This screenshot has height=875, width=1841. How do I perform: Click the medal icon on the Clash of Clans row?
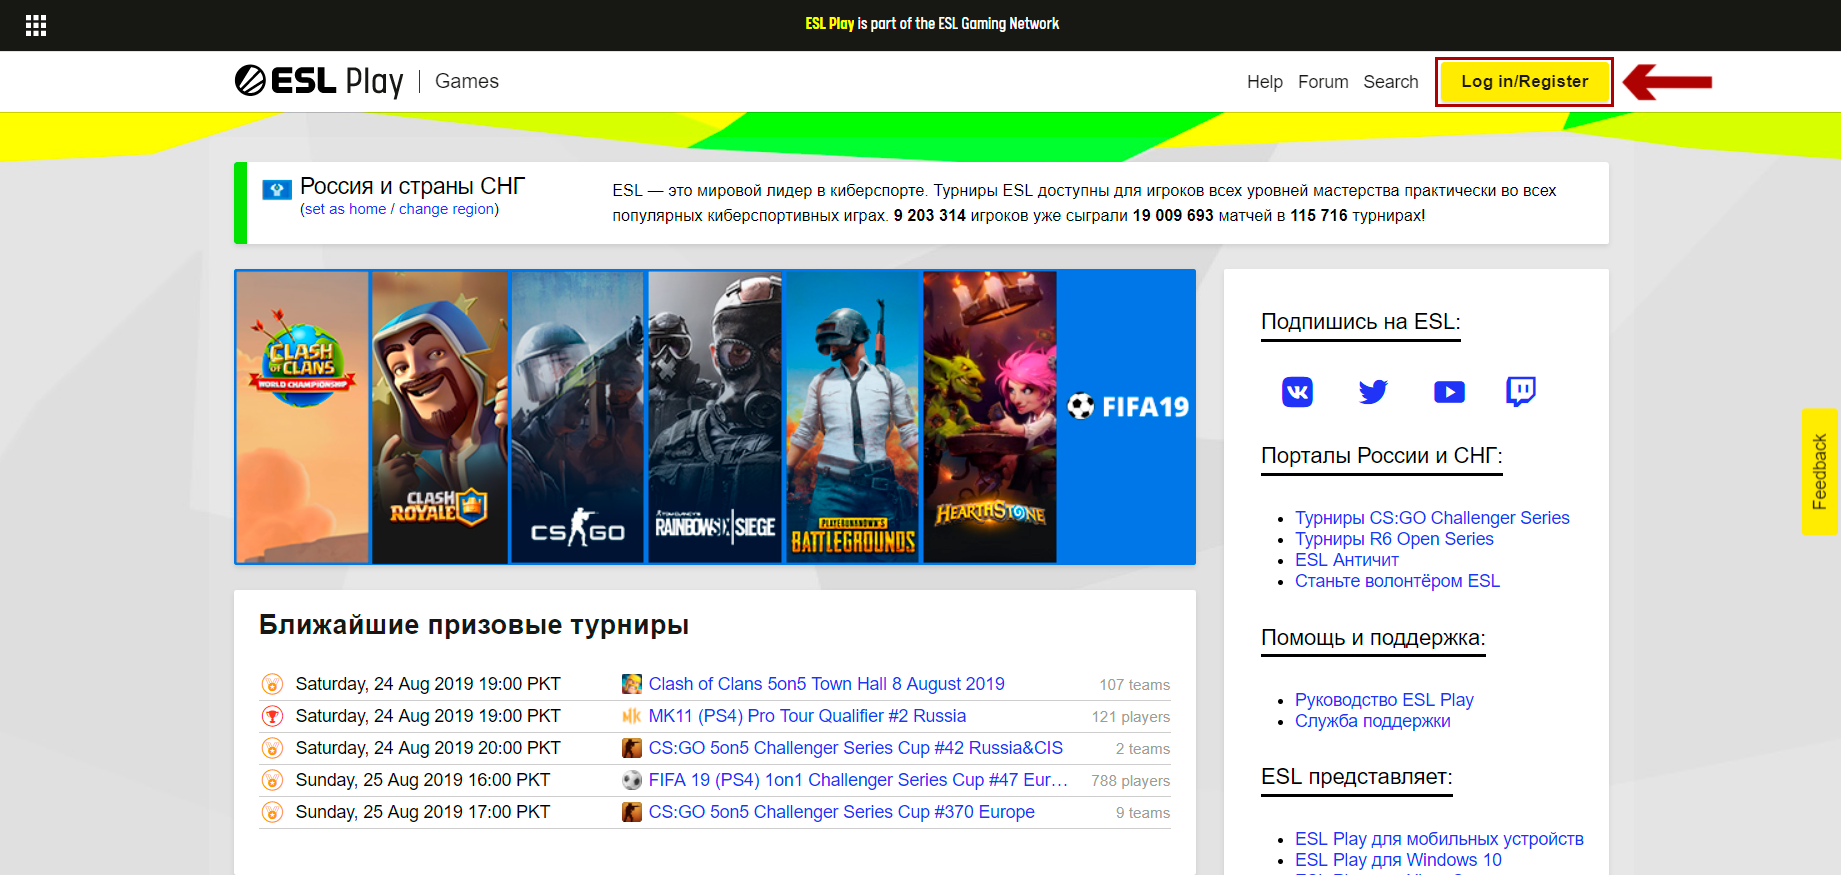point(272,684)
